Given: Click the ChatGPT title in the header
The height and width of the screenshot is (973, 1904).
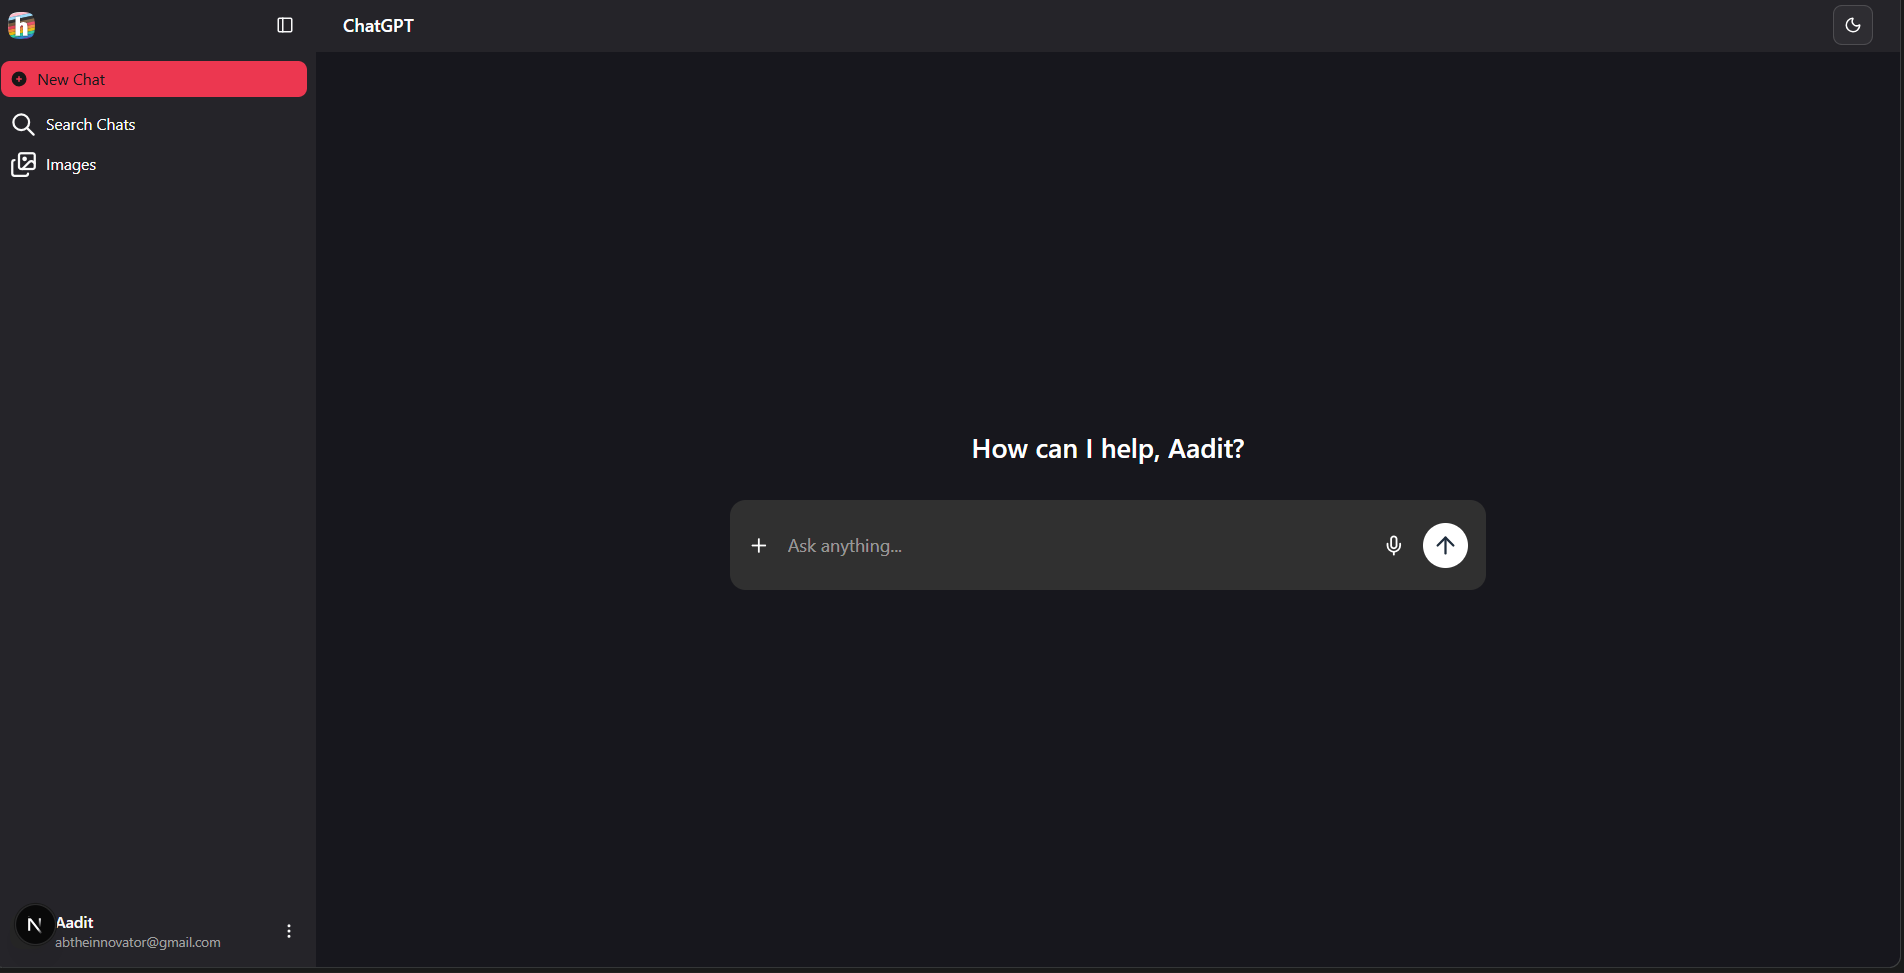Looking at the screenshot, I should click(378, 26).
